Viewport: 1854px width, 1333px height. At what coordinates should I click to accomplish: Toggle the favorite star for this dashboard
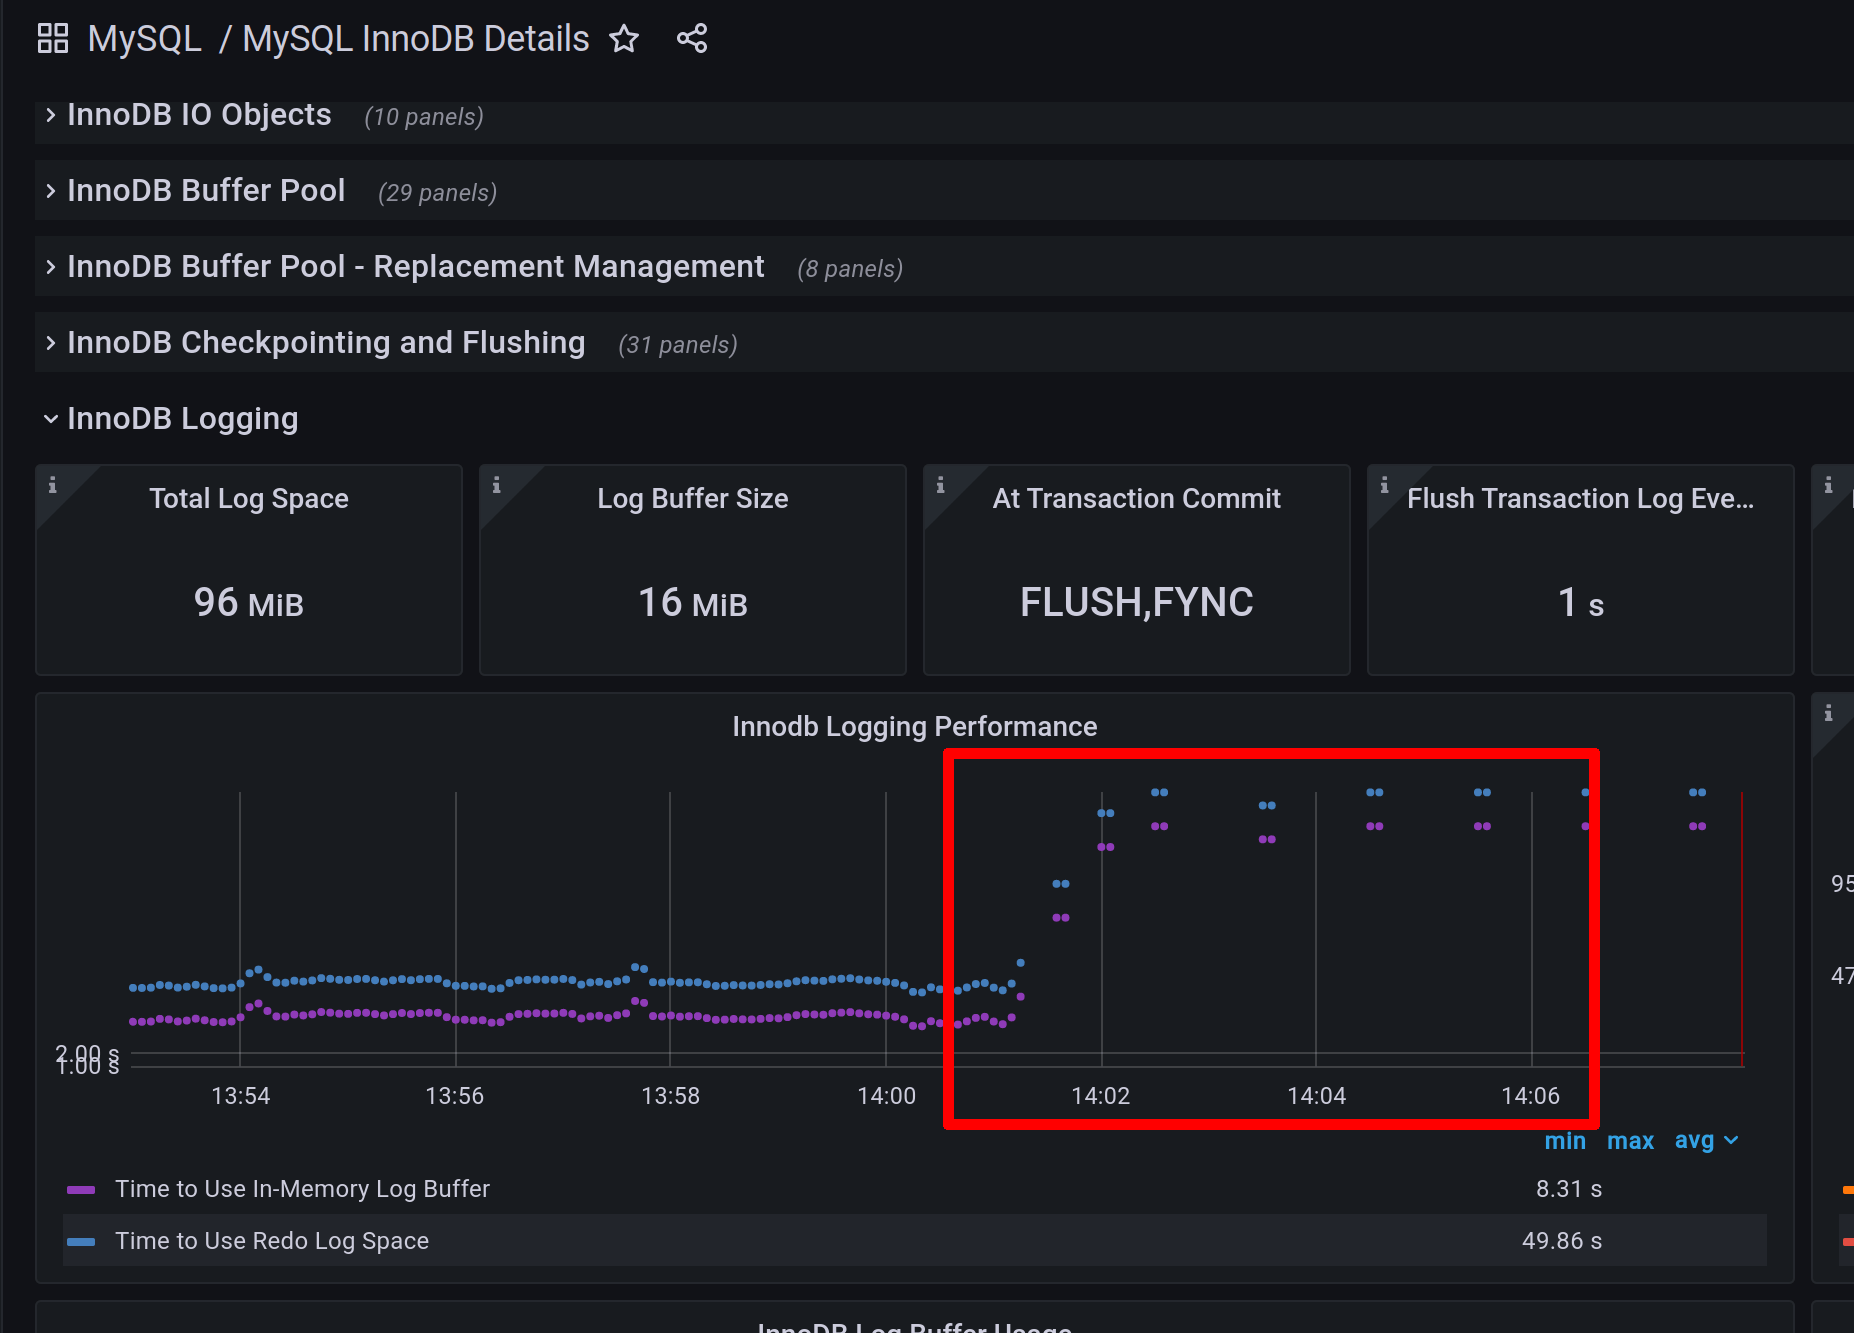[623, 38]
